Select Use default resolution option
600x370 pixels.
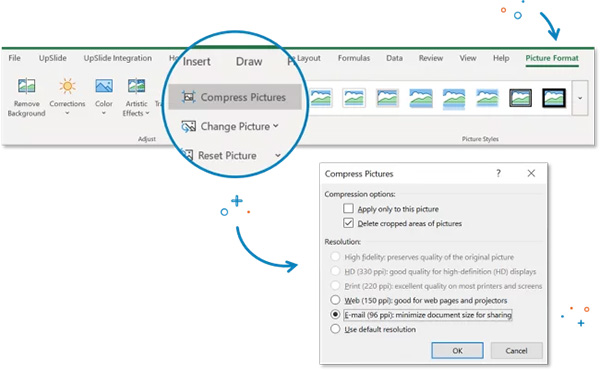(x=335, y=329)
